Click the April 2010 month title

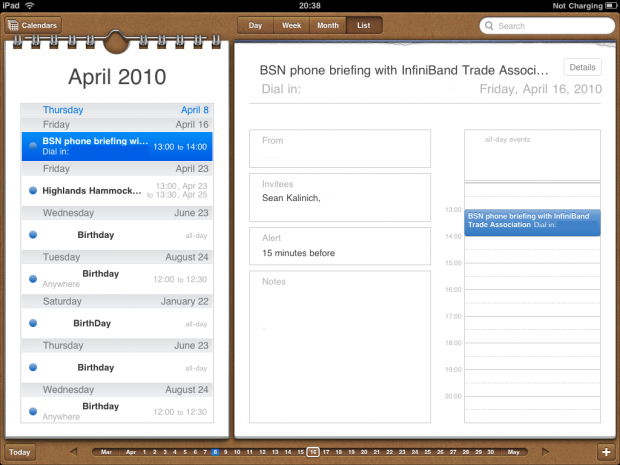117,77
